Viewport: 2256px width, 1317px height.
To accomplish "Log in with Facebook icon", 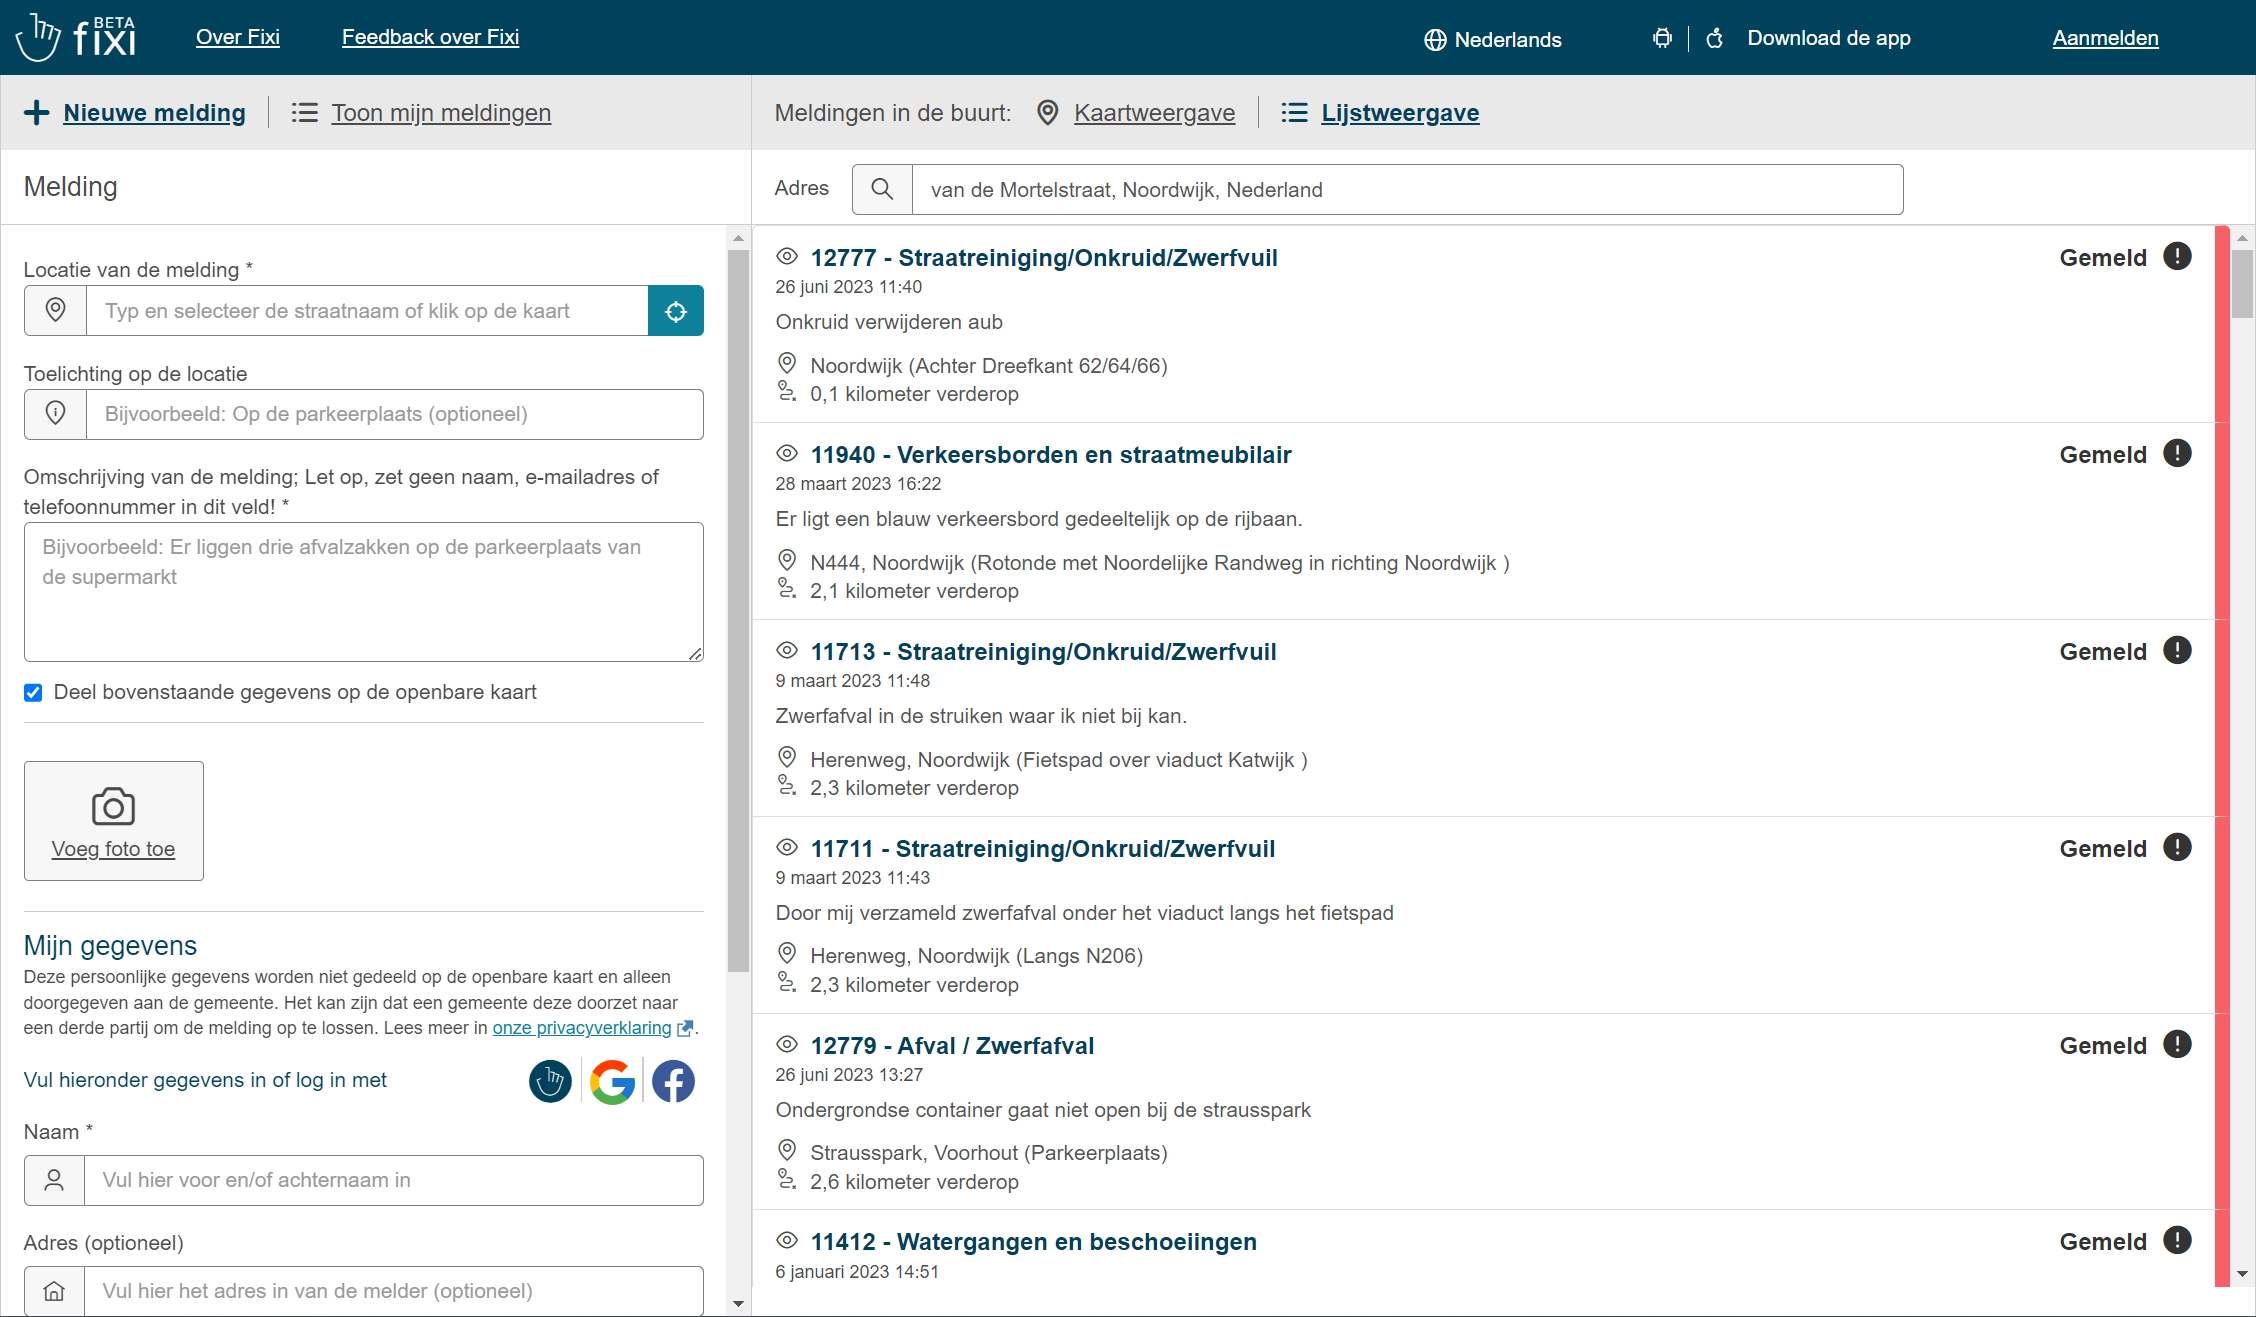I will click(673, 1081).
